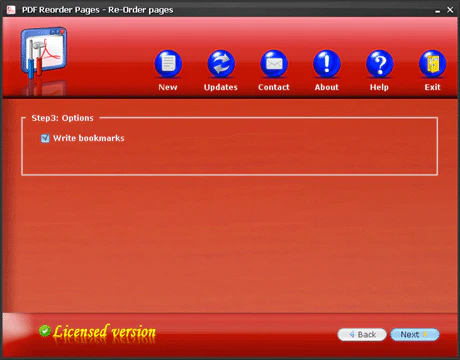Close the PDF Reorder Pages window

tap(450, 10)
